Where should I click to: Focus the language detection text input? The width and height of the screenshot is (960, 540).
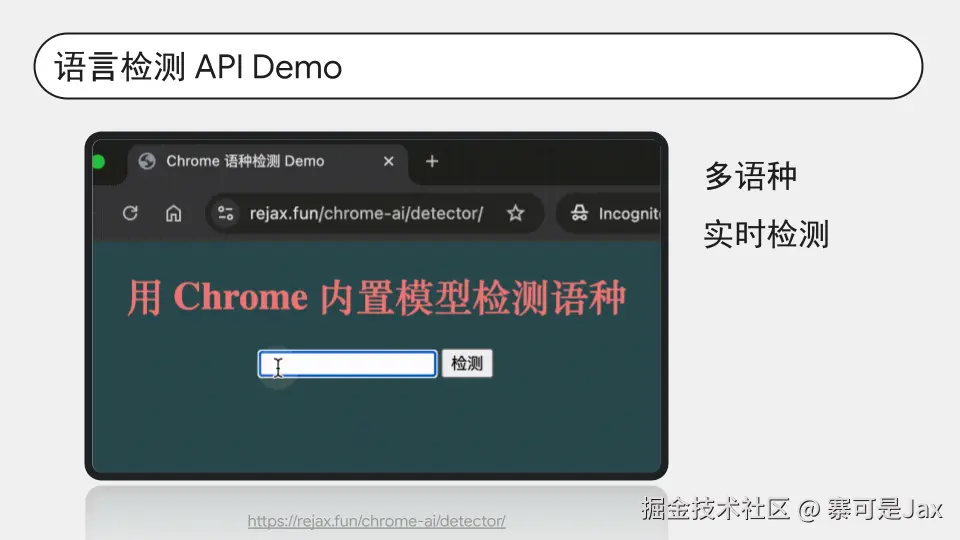(347, 364)
